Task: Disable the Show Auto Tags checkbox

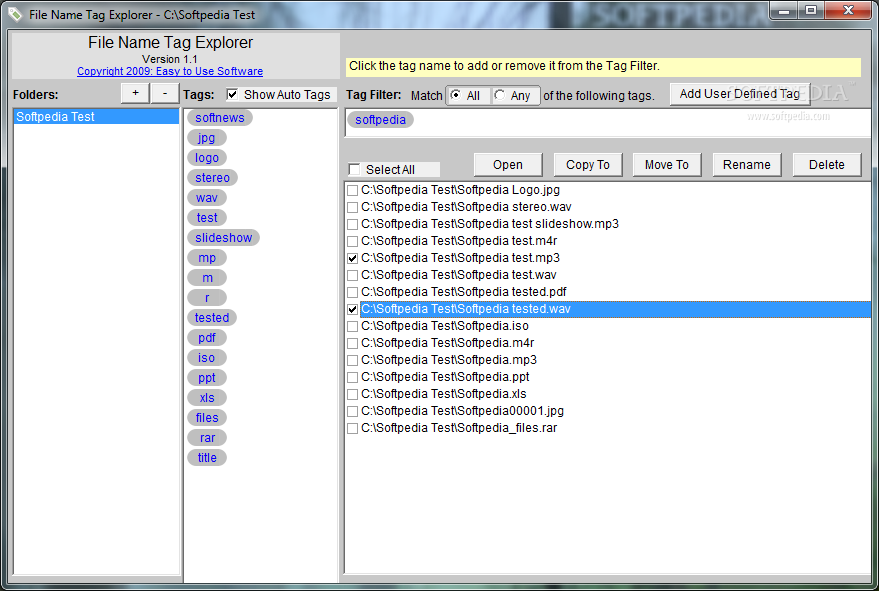Action: coord(232,94)
